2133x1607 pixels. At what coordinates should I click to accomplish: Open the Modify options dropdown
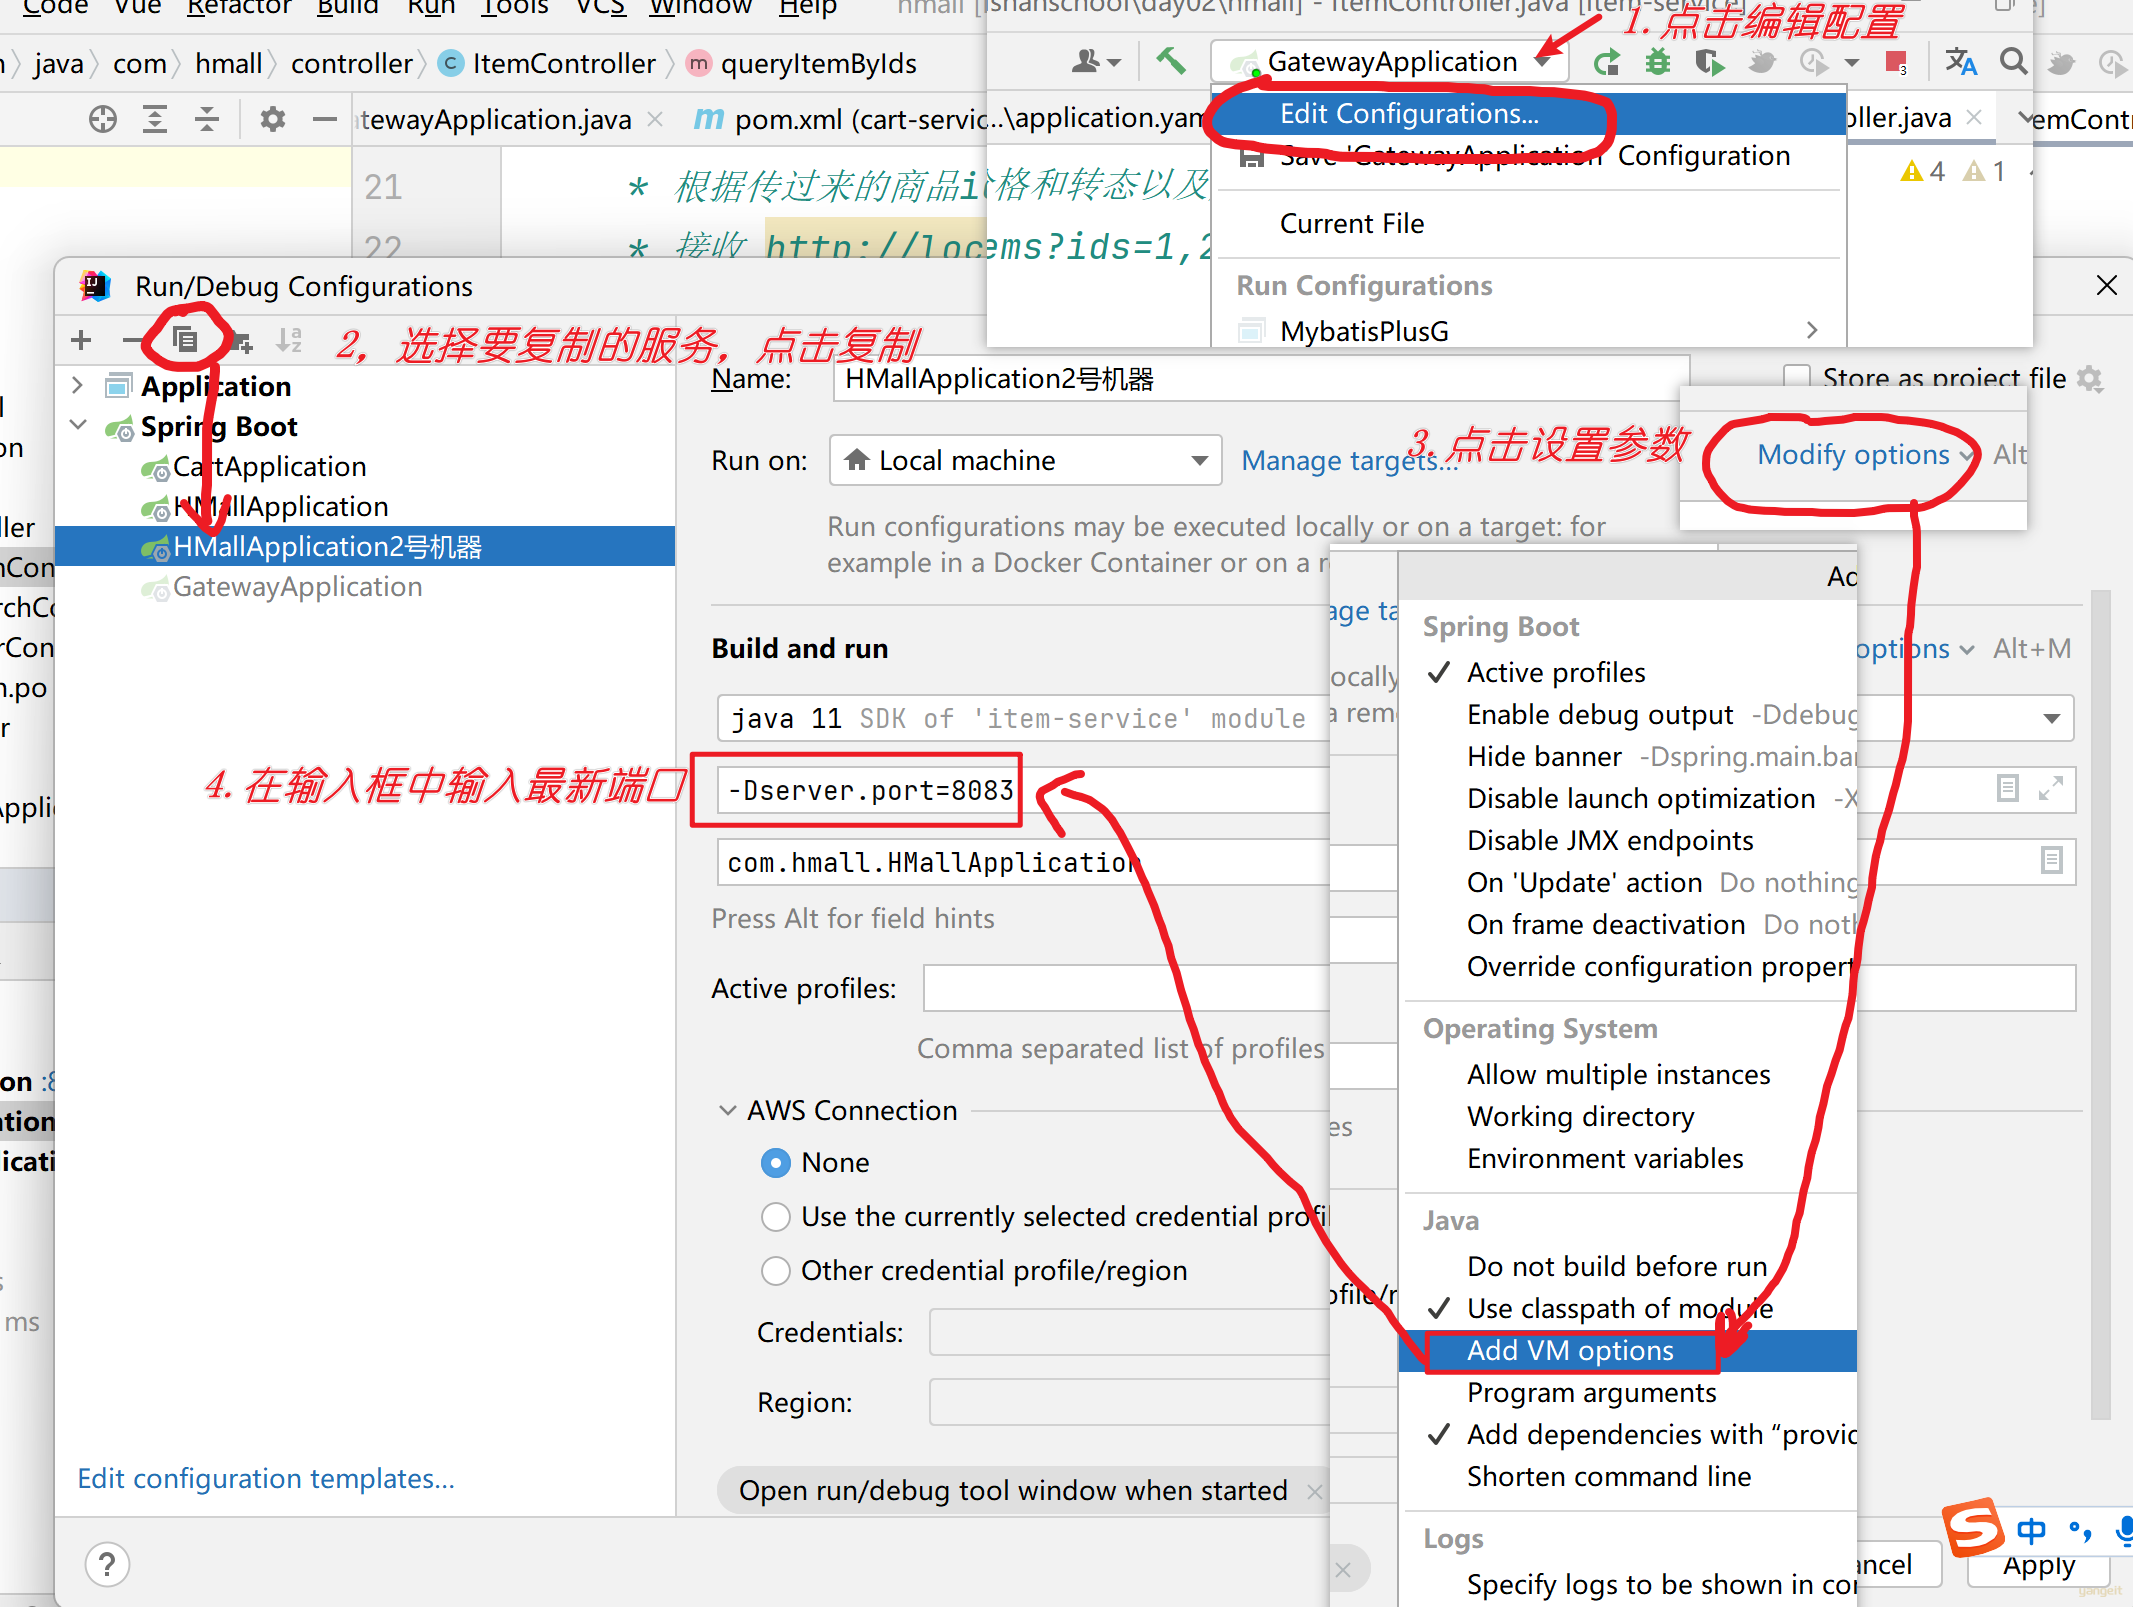pyautogui.click(x=1865, y=455)
